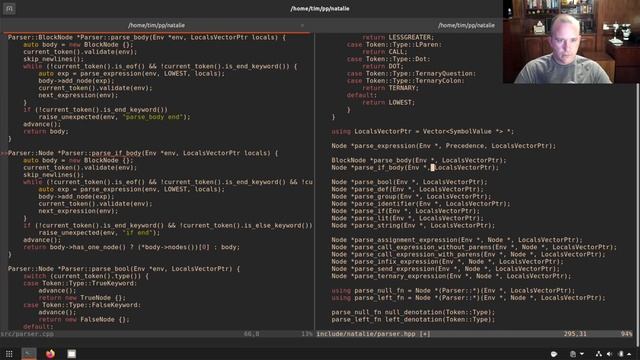This screenshot has height=360, width=640.
Task: Expand the clipboard indicator dropdown arrow
Action: pyautogui.click(x=582, y=354)
